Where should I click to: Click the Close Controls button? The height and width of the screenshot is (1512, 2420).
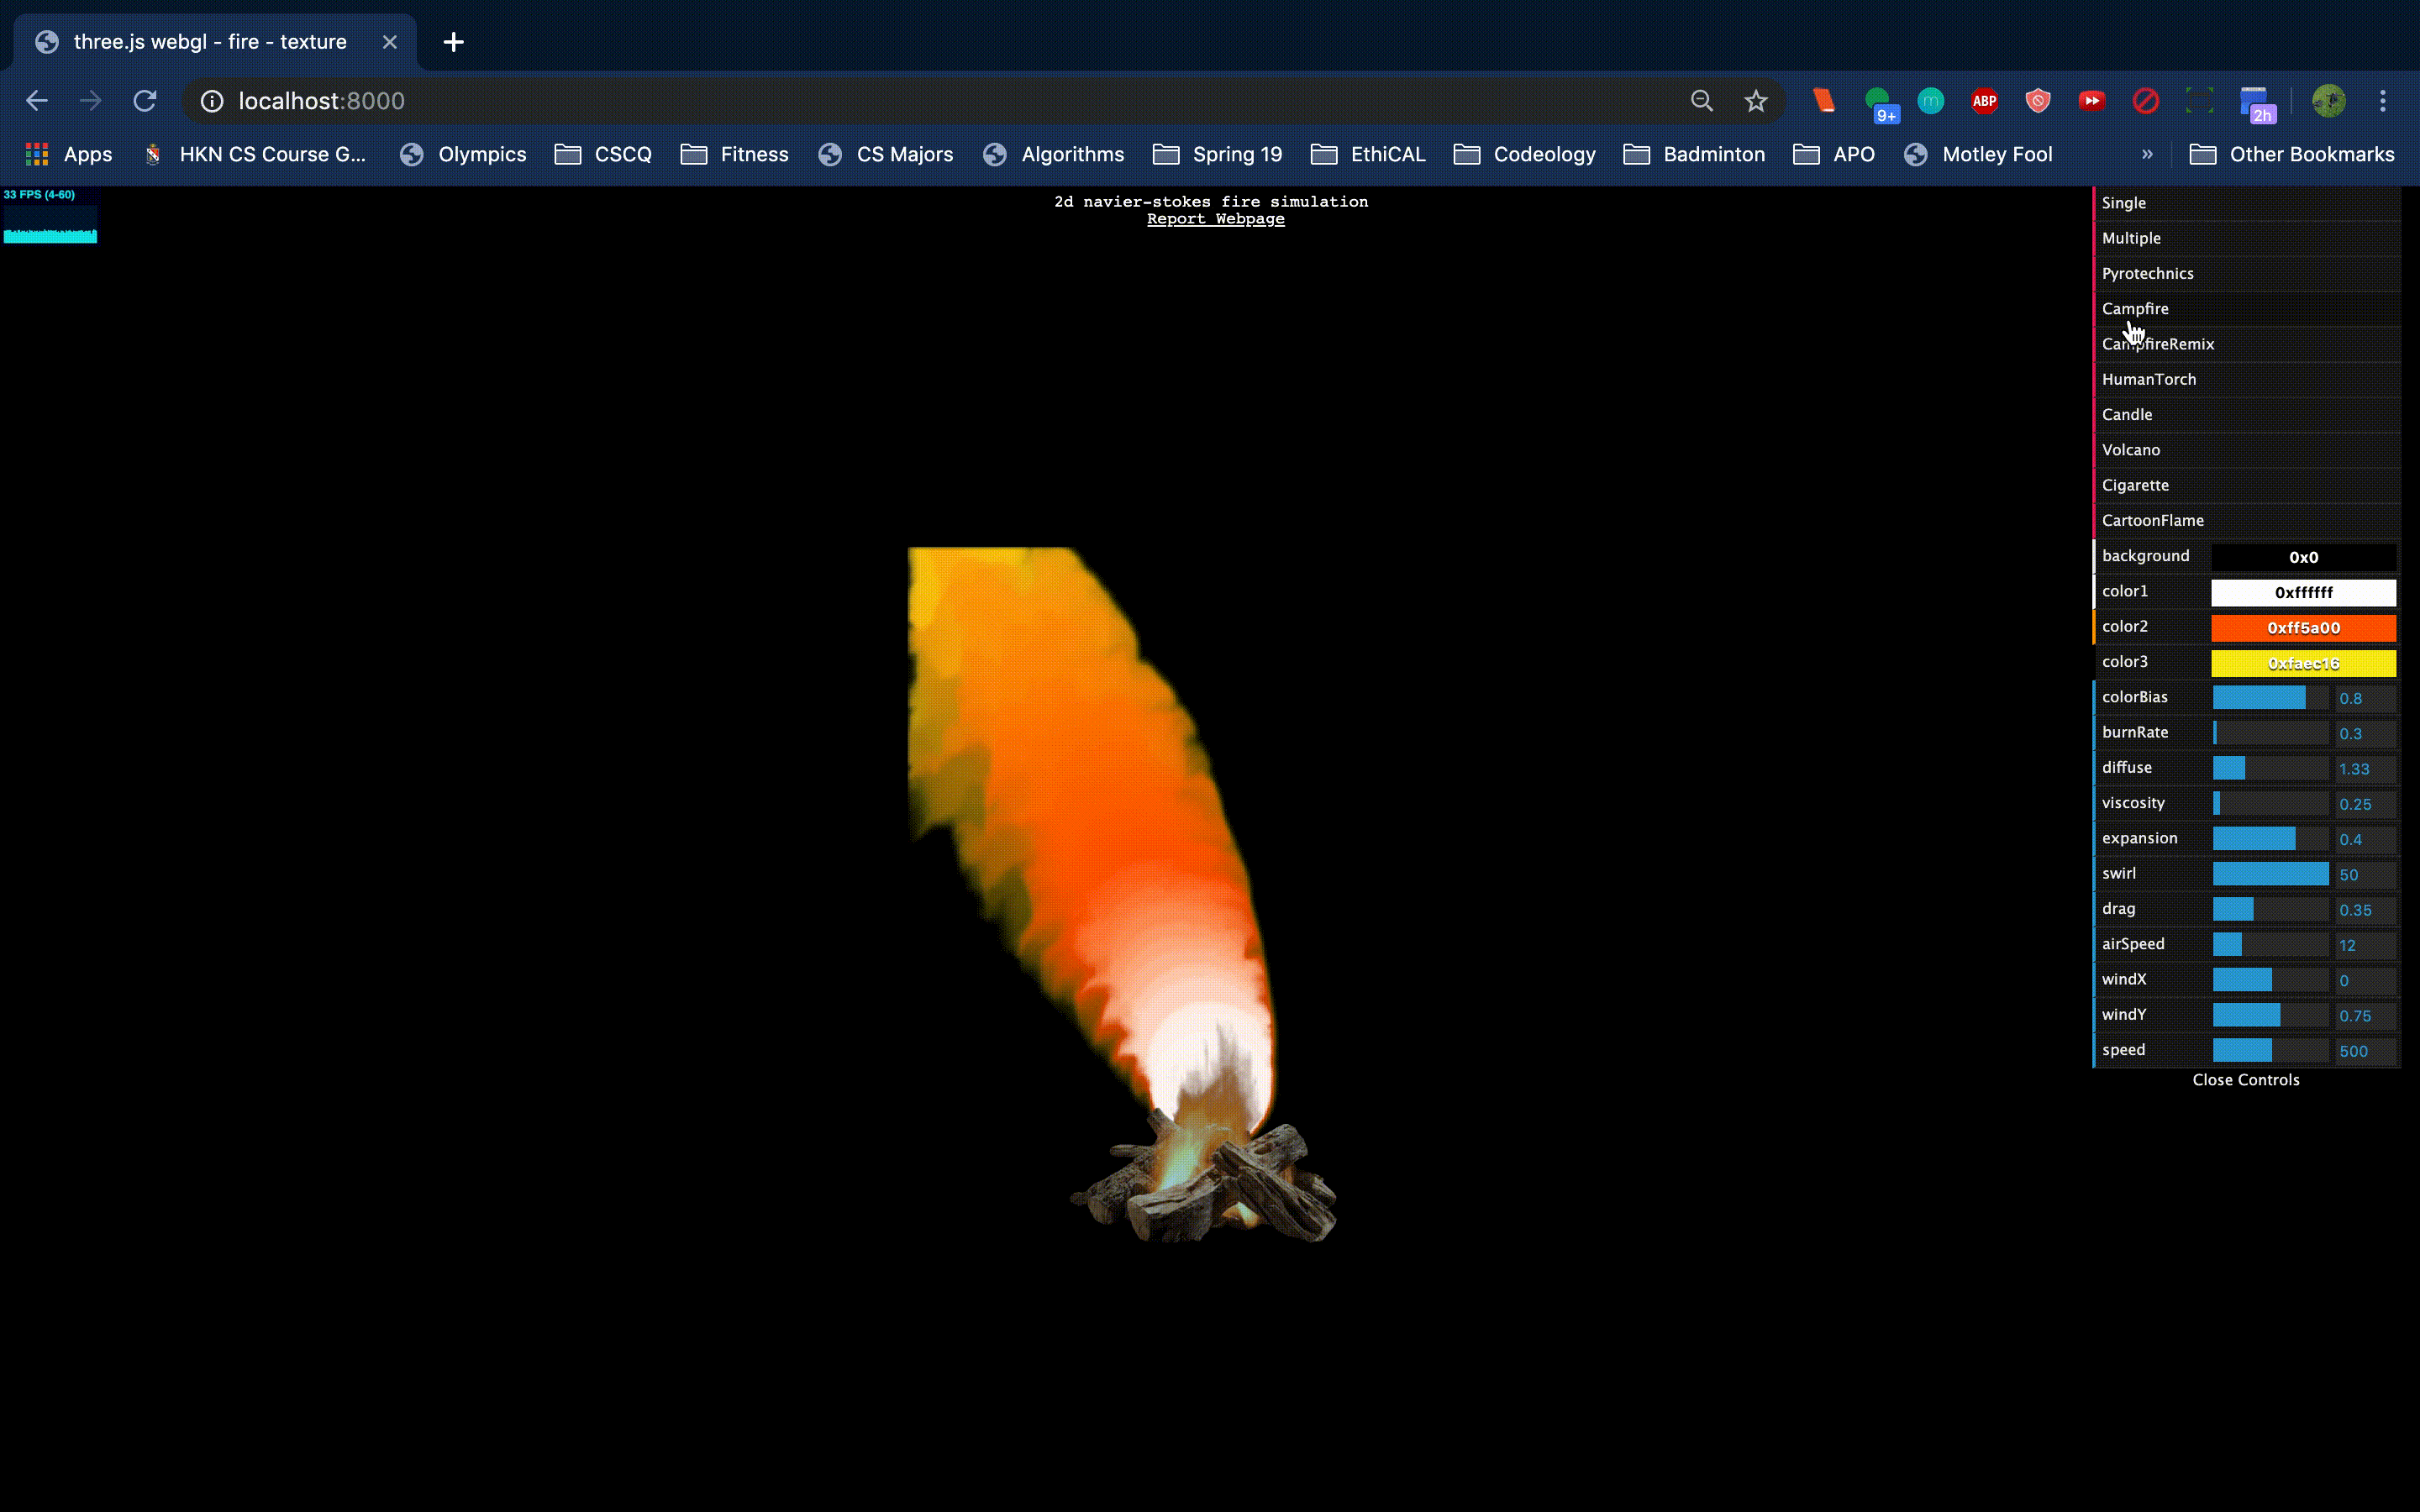pos(2245,1080)
